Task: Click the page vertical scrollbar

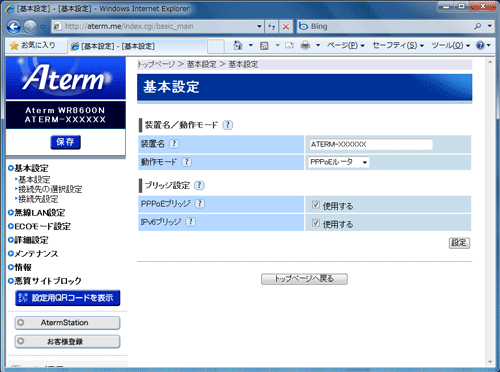Action: click(490, 212)
